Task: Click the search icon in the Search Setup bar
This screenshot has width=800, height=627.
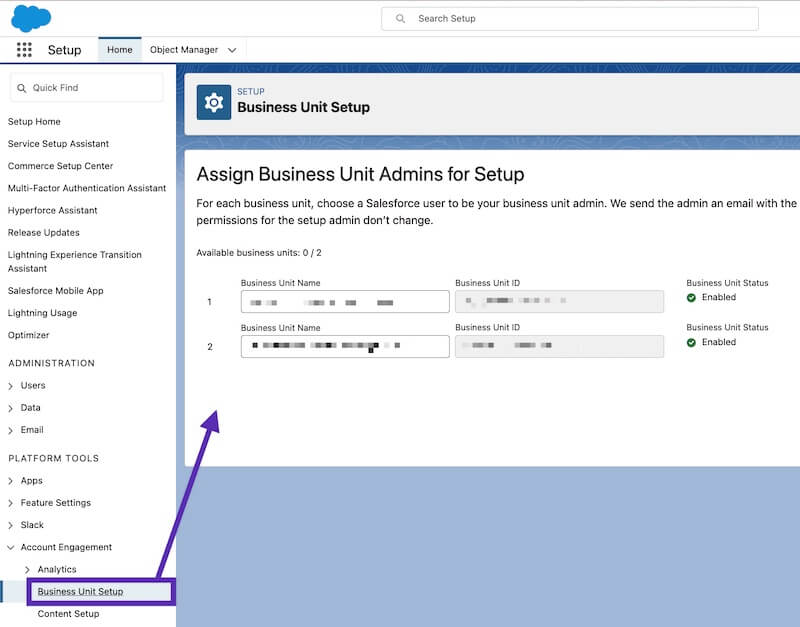Action: pos(401,18)
